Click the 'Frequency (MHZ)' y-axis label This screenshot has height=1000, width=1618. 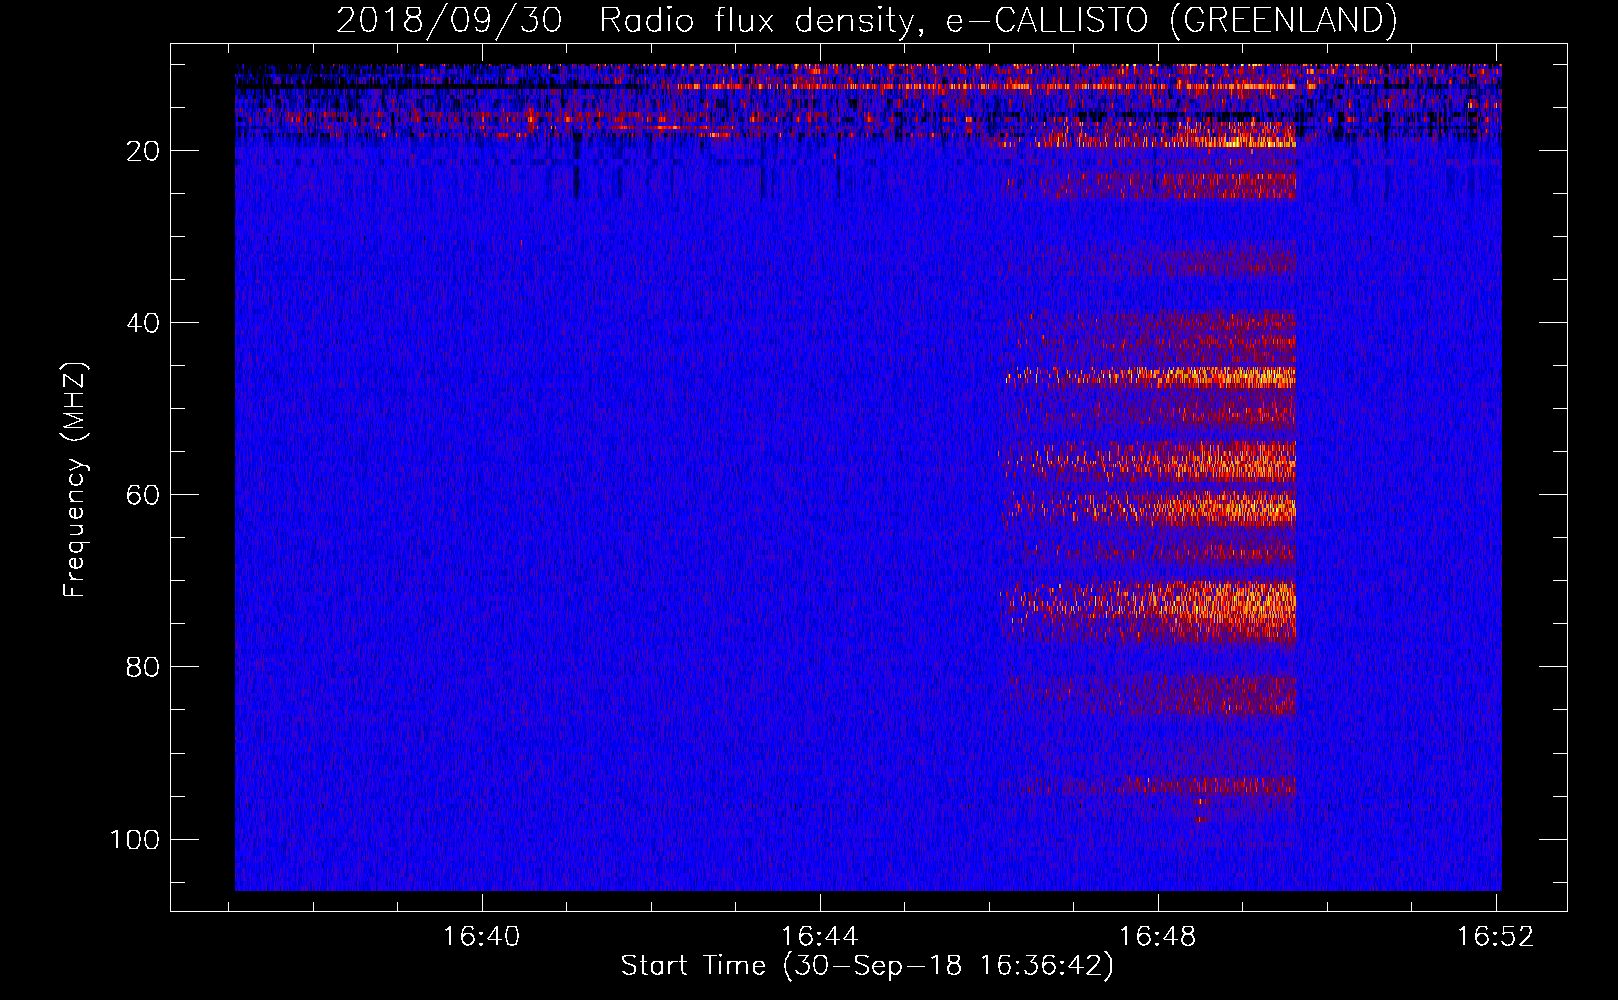point(75,480)
